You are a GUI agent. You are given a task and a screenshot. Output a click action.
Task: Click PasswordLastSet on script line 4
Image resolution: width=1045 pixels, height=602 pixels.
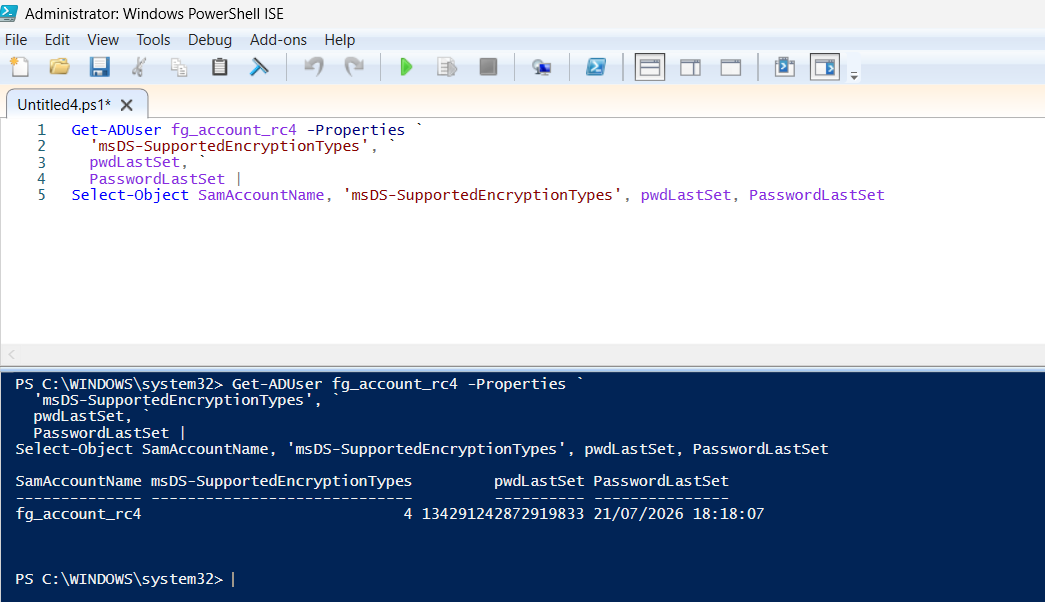[157, 179]
